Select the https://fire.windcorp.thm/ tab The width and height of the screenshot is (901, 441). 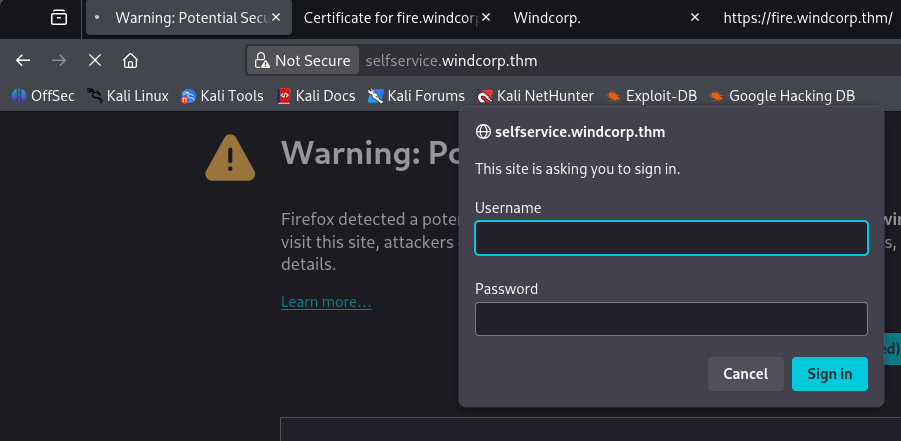(806, 18)
